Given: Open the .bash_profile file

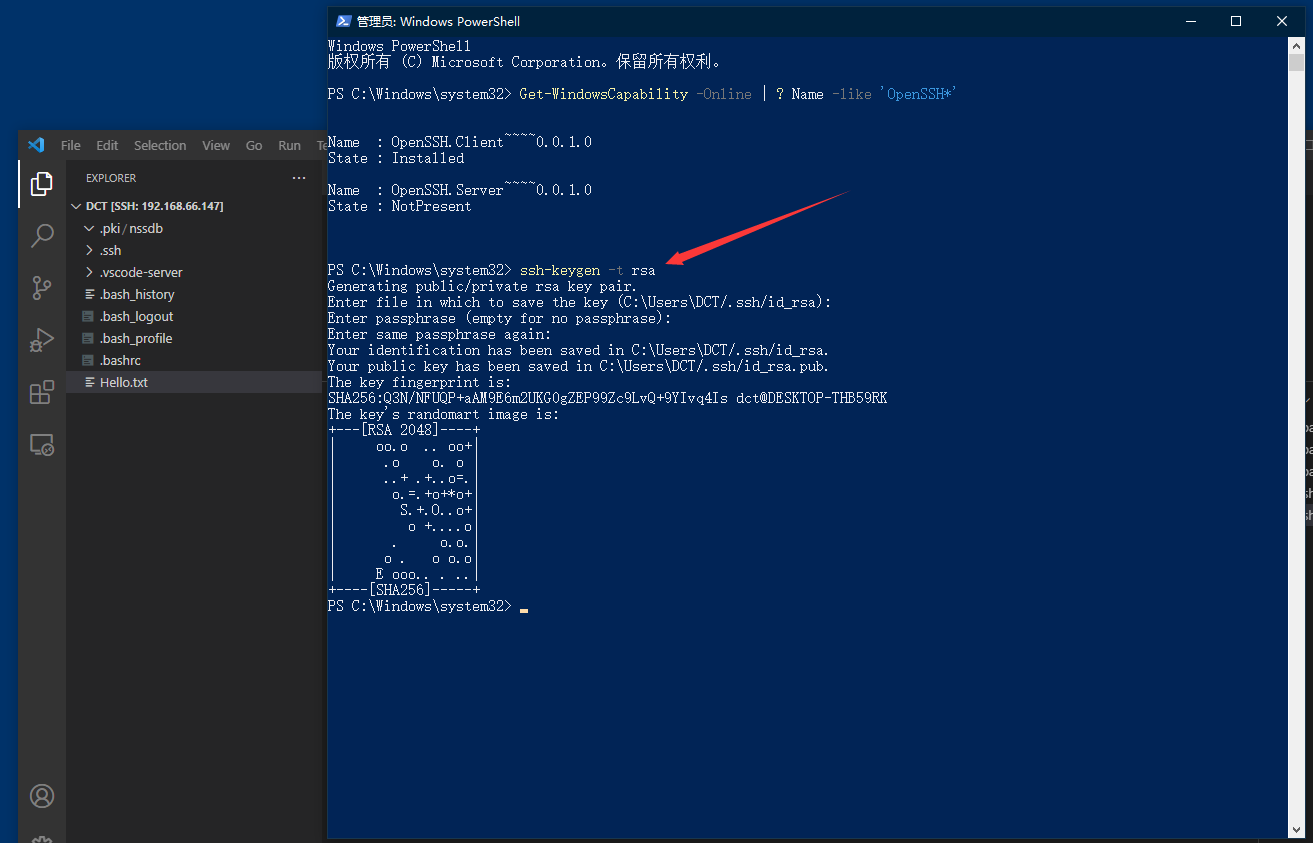Looking at the screenshot, I should 194,338.
